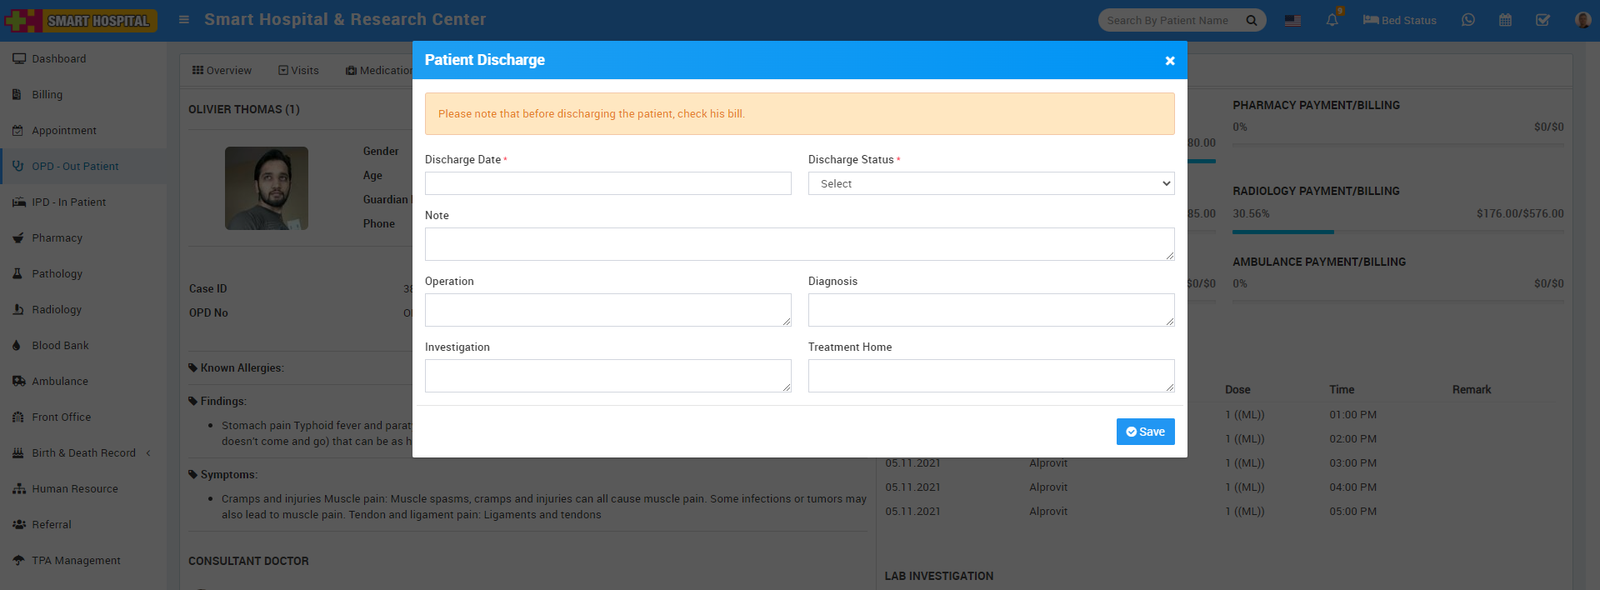Click the user profile avatar

(1582, 20)
